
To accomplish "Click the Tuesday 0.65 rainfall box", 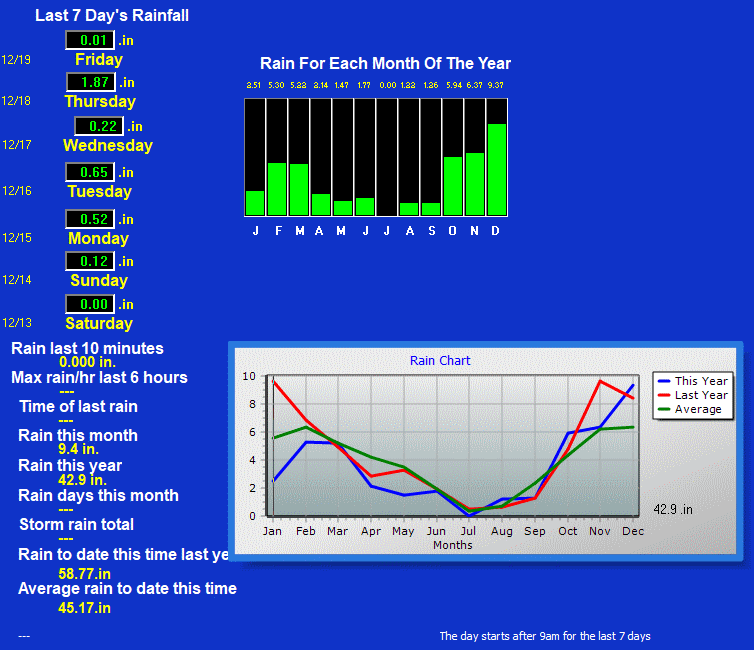I will tap(91, 172).
